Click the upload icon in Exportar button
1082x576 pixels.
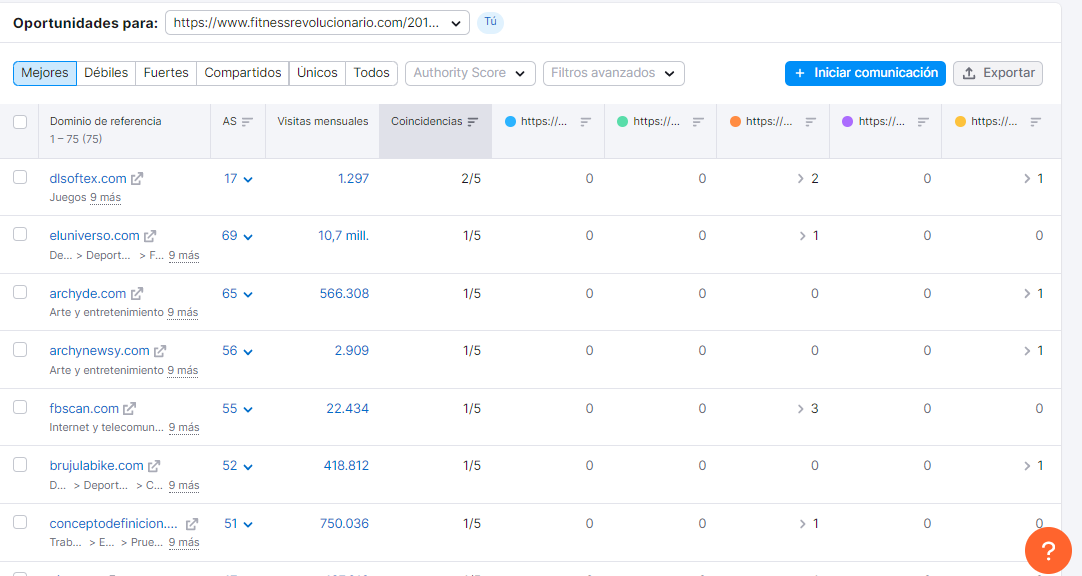pyautogui.click(x=969, y=73)
